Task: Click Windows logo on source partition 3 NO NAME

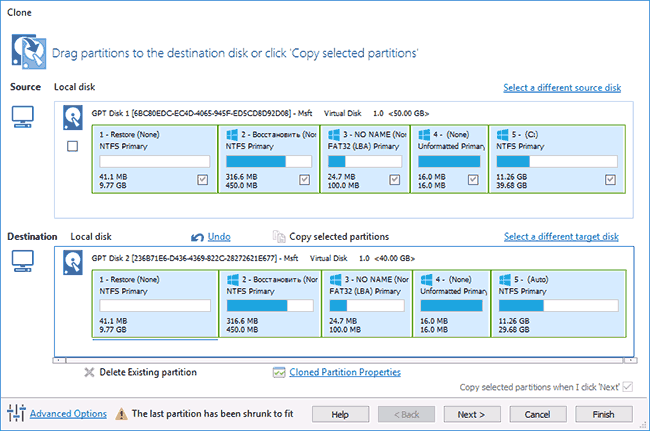Action: click(334, 135)
